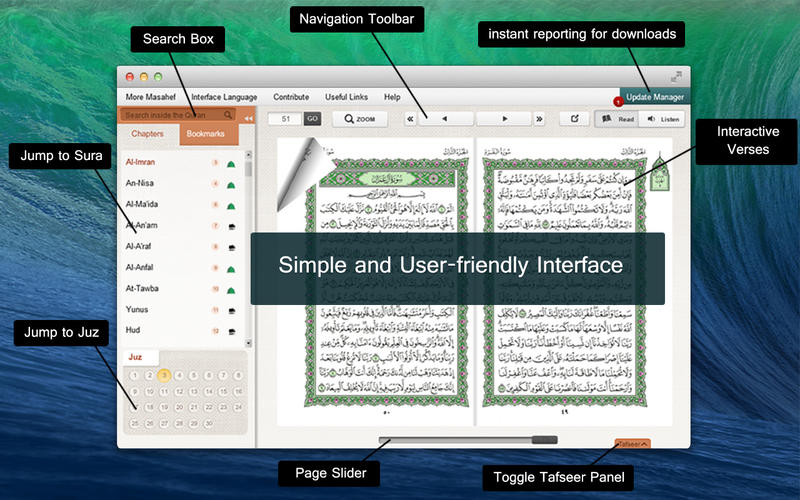Open the Bookmarks tab

(x=205, y=134)
